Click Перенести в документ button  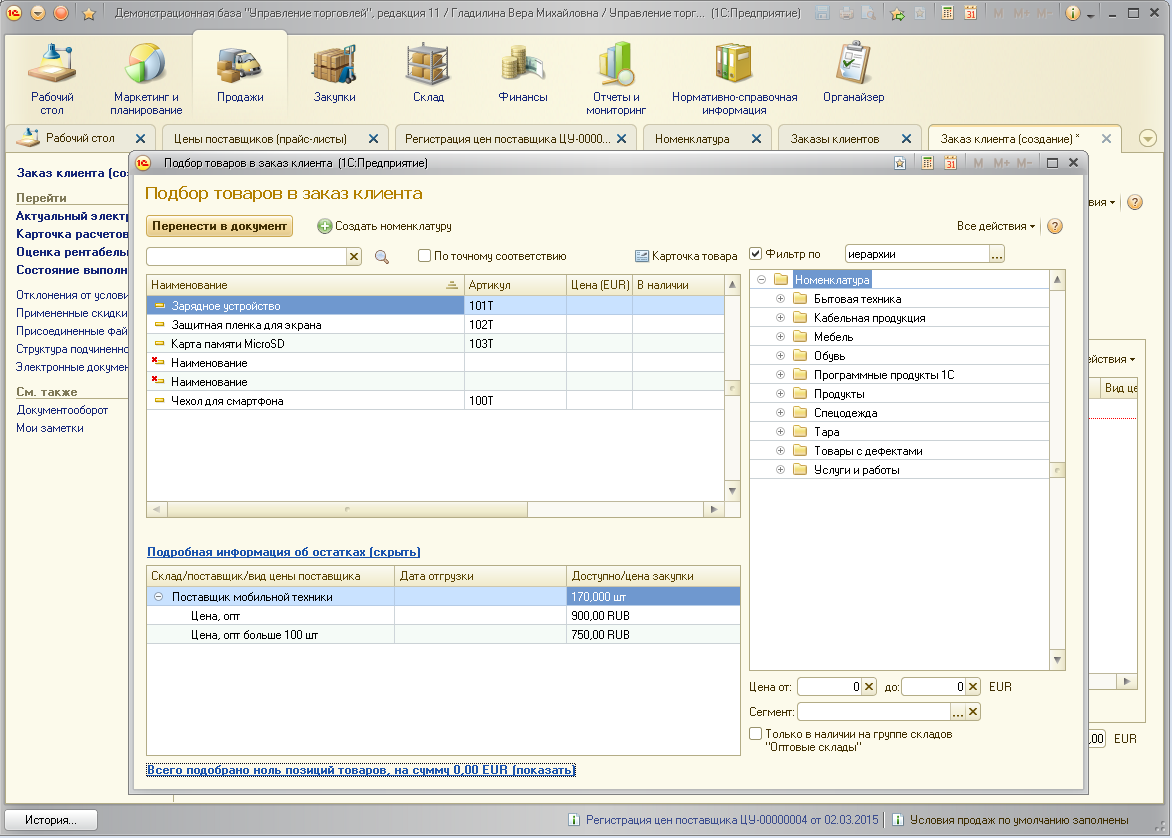[220, 226]
